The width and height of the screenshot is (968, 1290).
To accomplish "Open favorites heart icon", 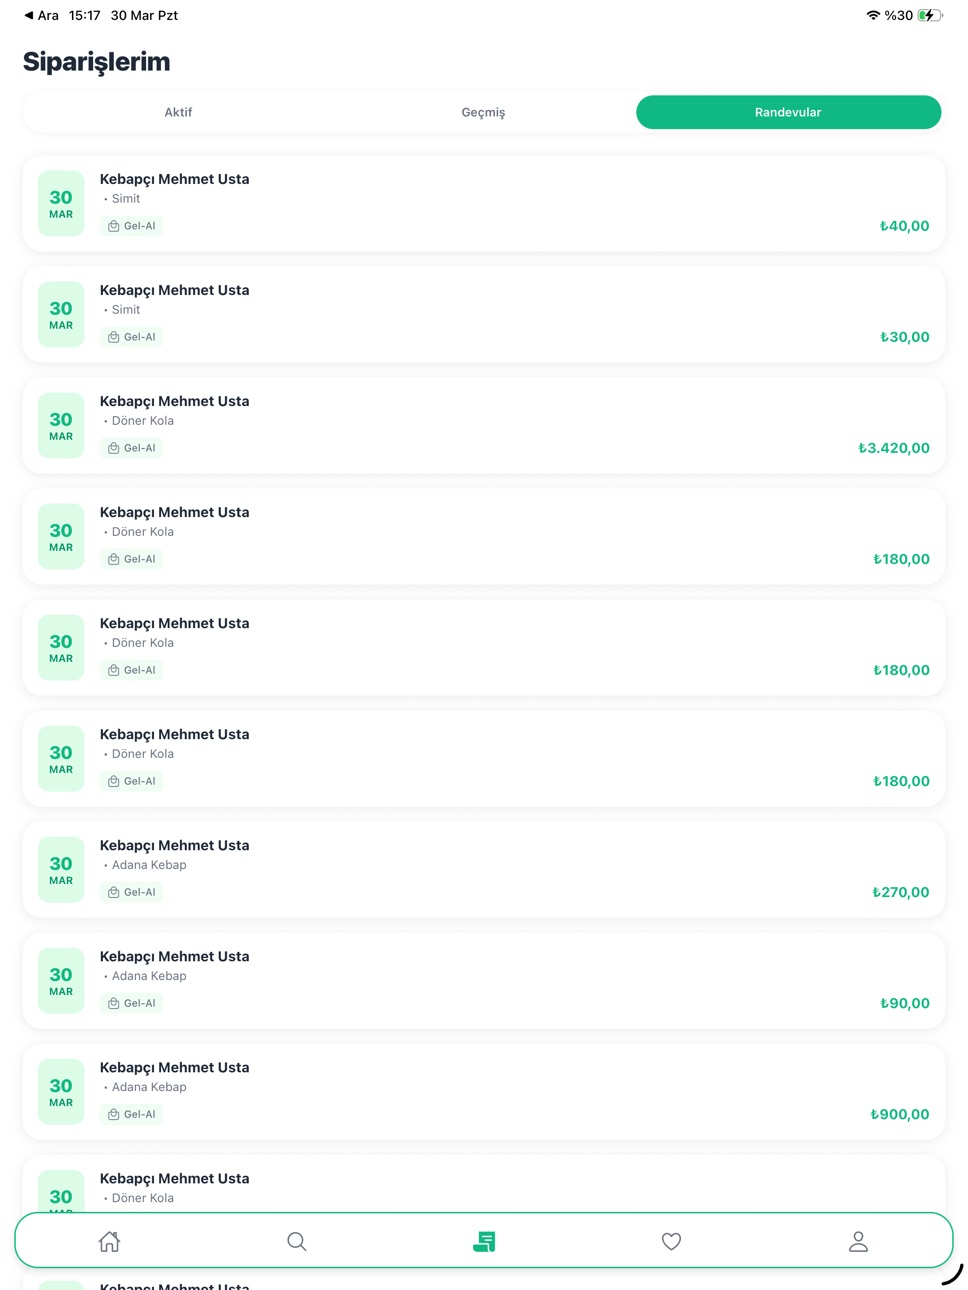I will (671, 1241).
